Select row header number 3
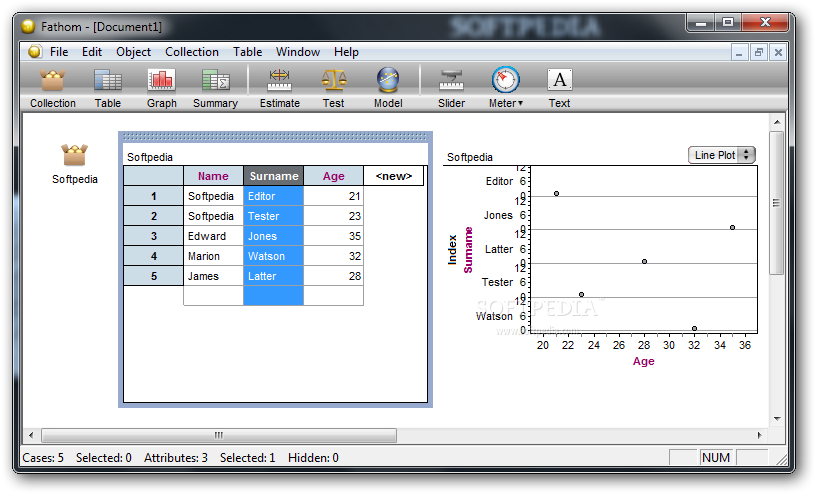 pos(154,236)
